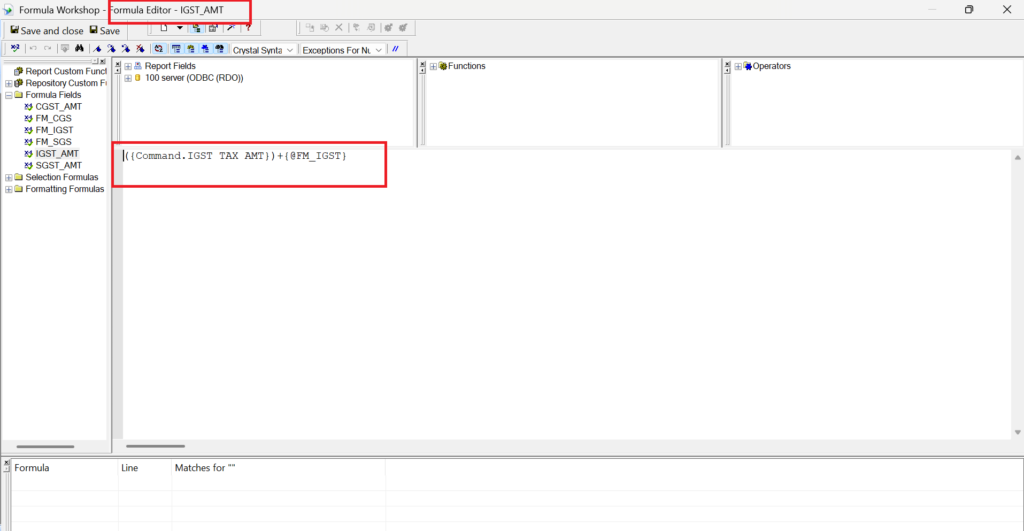Jump to next bookmark icon
This screenshot has height=531, width=1024.
tap(112, 49)
